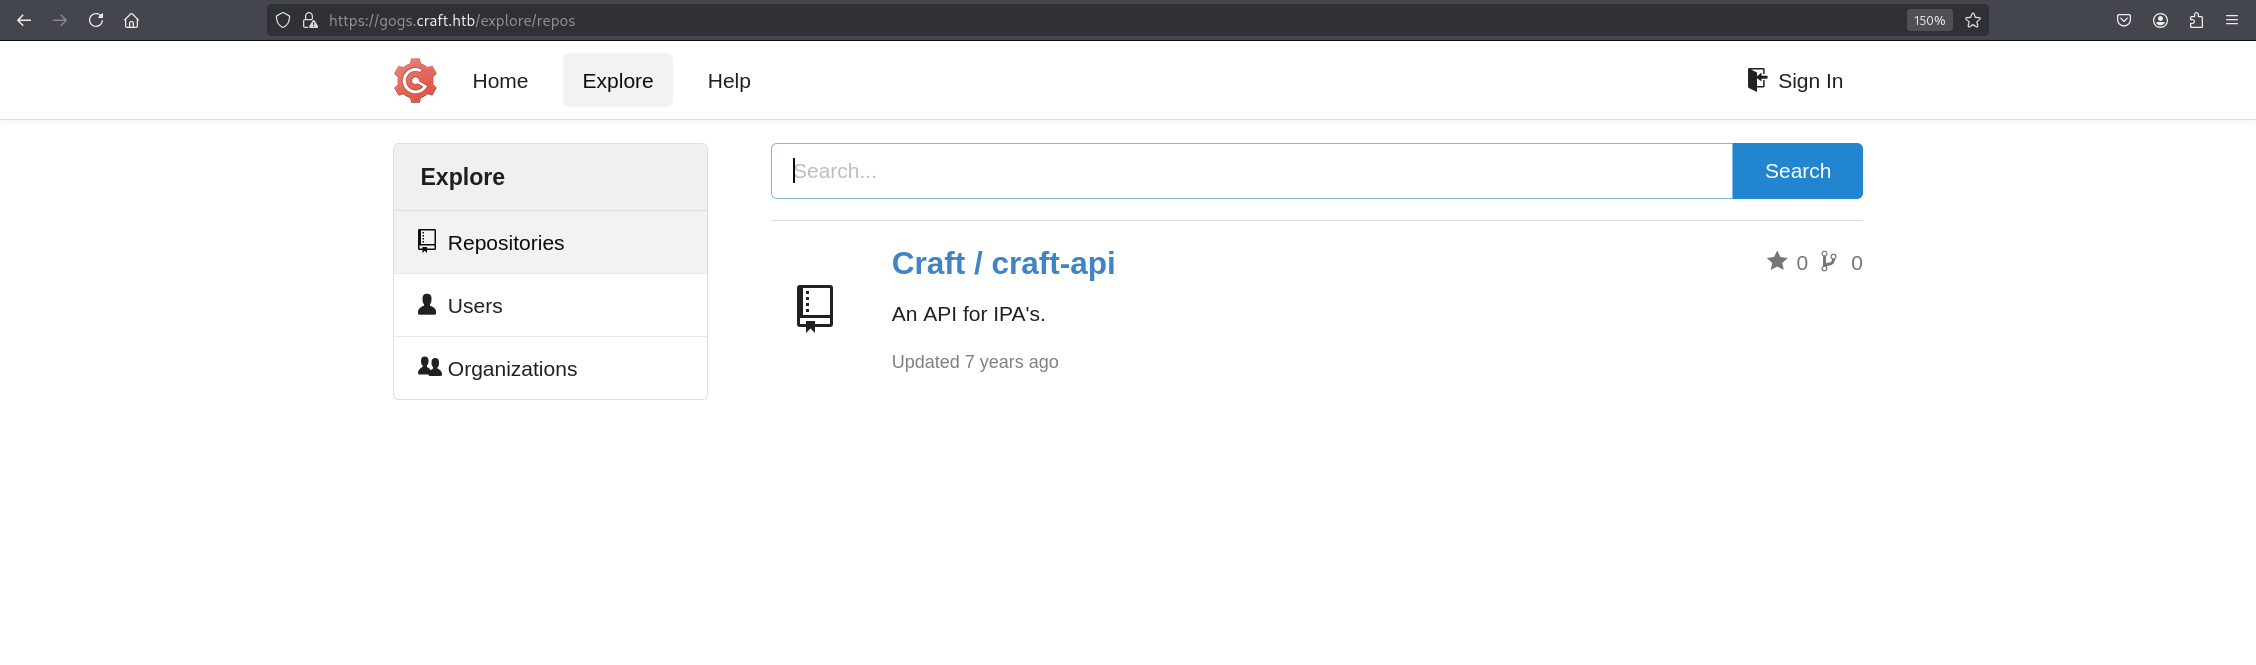Click the star icon on craft-api

[1776, 261]
